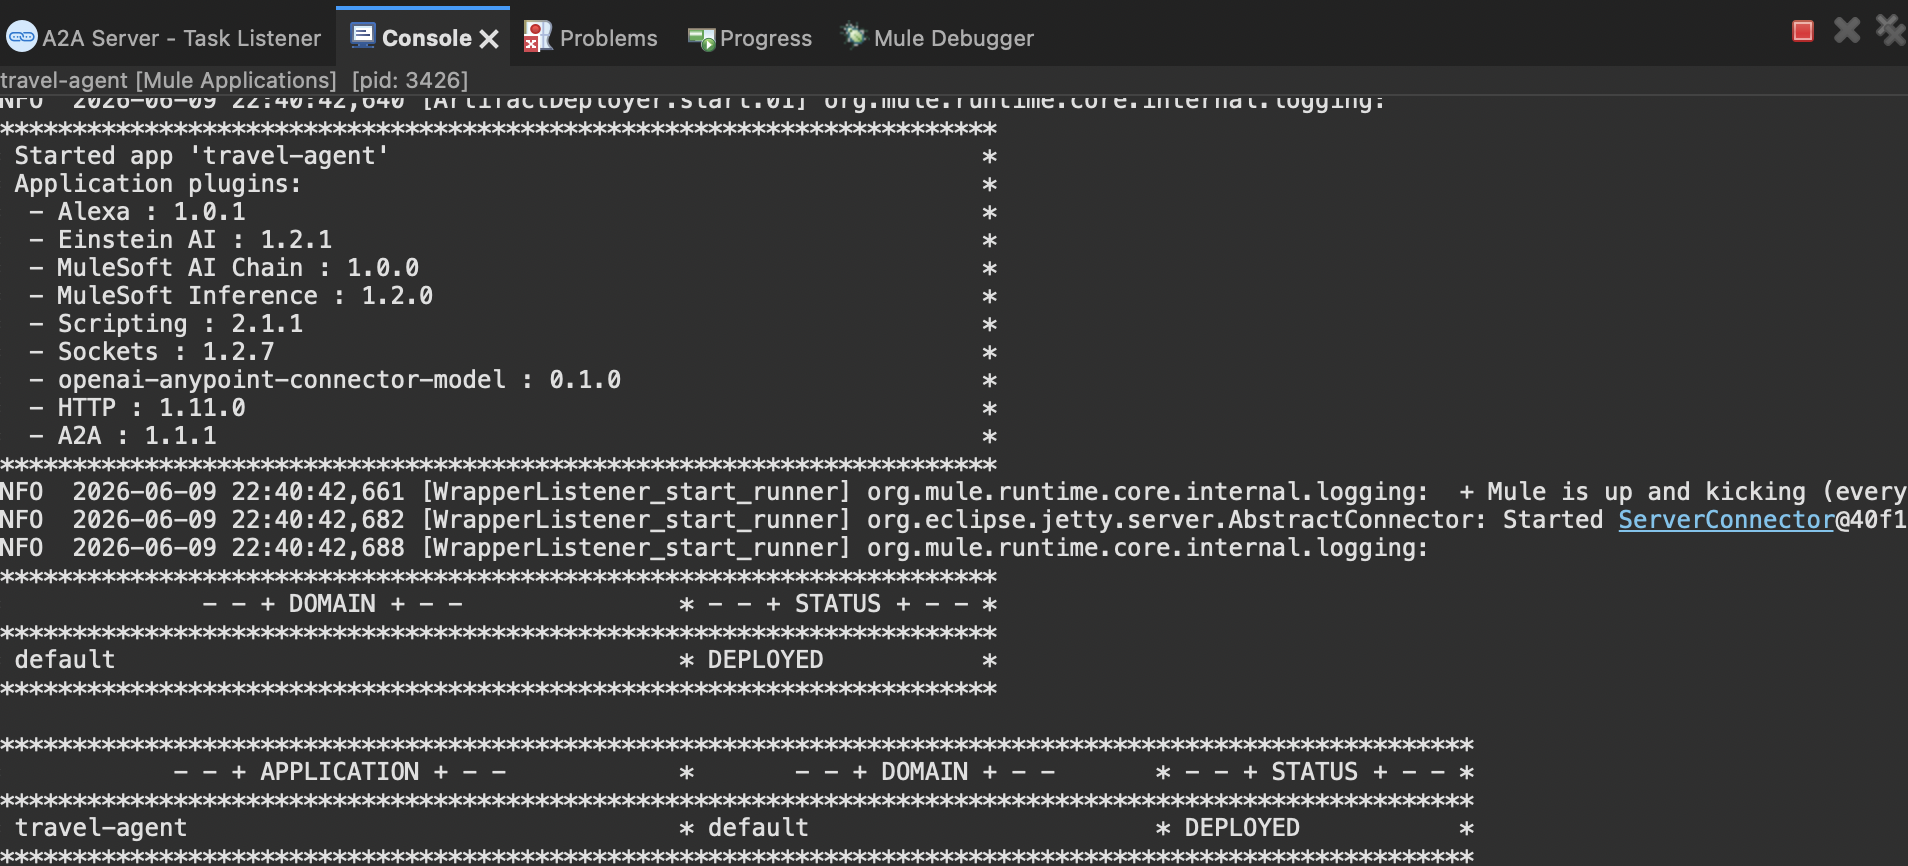The height and width of the screenshot is (866, 1908).
Task: Close the Console tab
Action: [489, 39]
